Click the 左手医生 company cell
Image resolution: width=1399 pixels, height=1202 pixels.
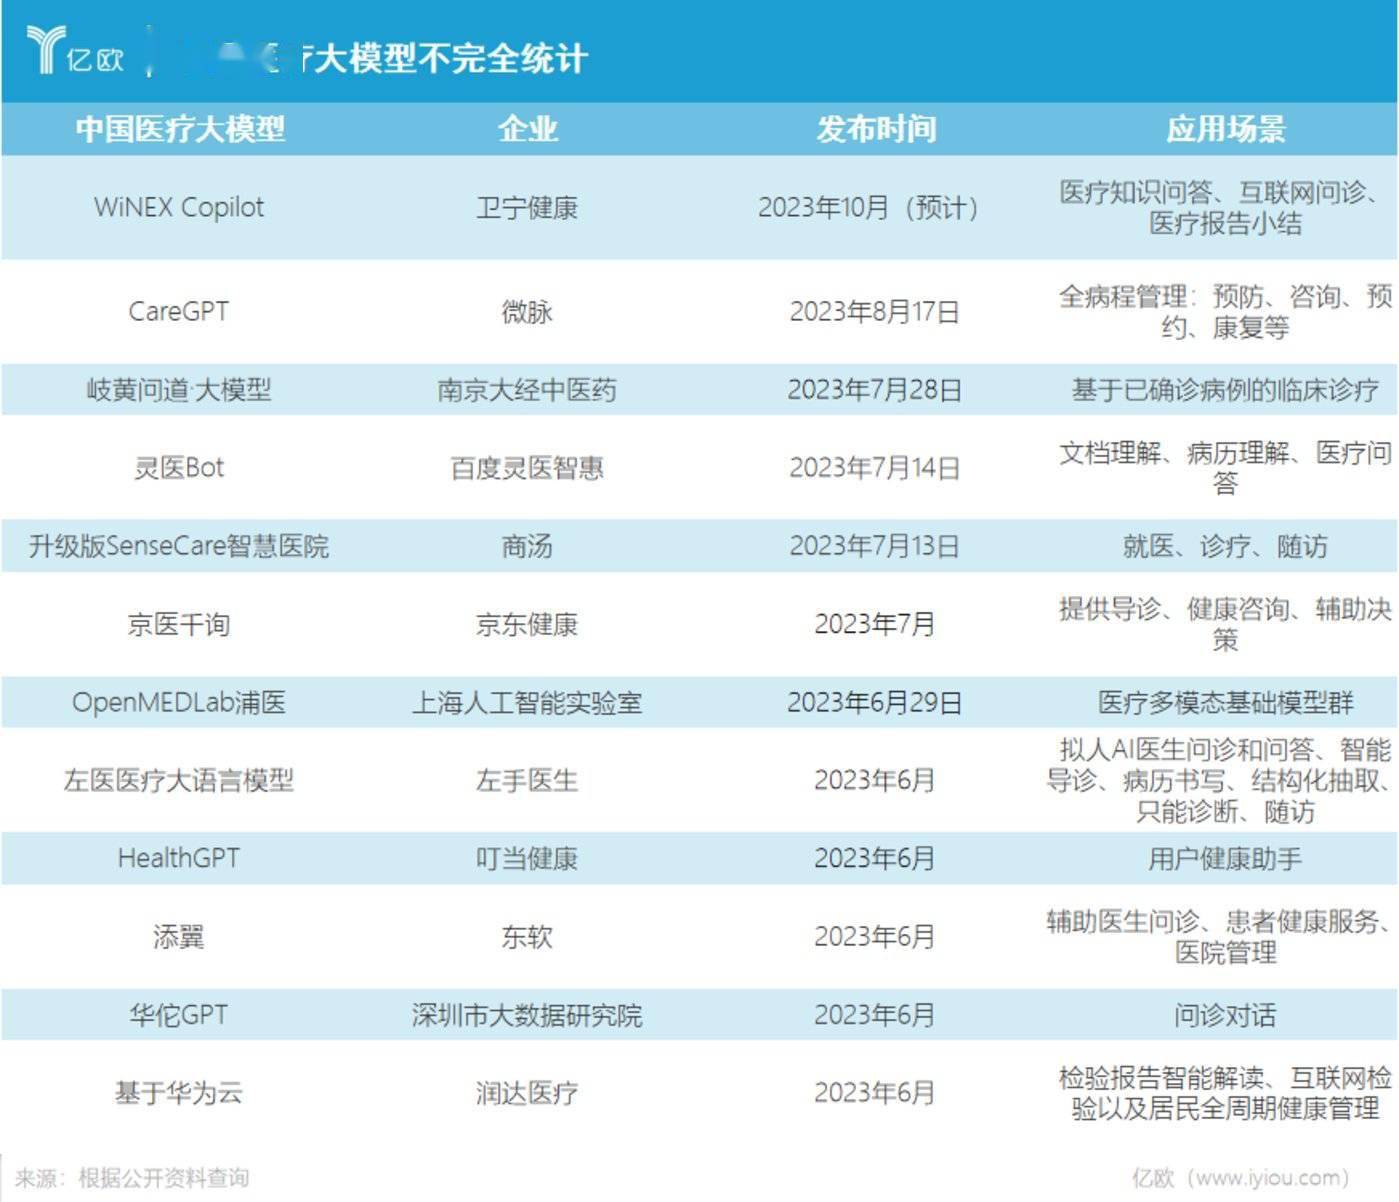(x=527, y=781)
